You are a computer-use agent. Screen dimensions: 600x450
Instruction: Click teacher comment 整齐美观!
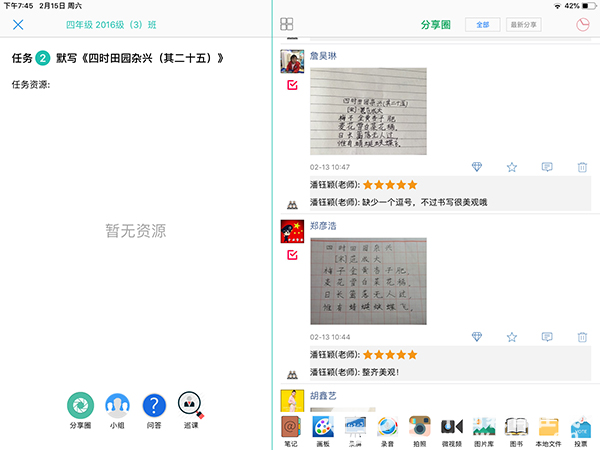tap(381, 372)
